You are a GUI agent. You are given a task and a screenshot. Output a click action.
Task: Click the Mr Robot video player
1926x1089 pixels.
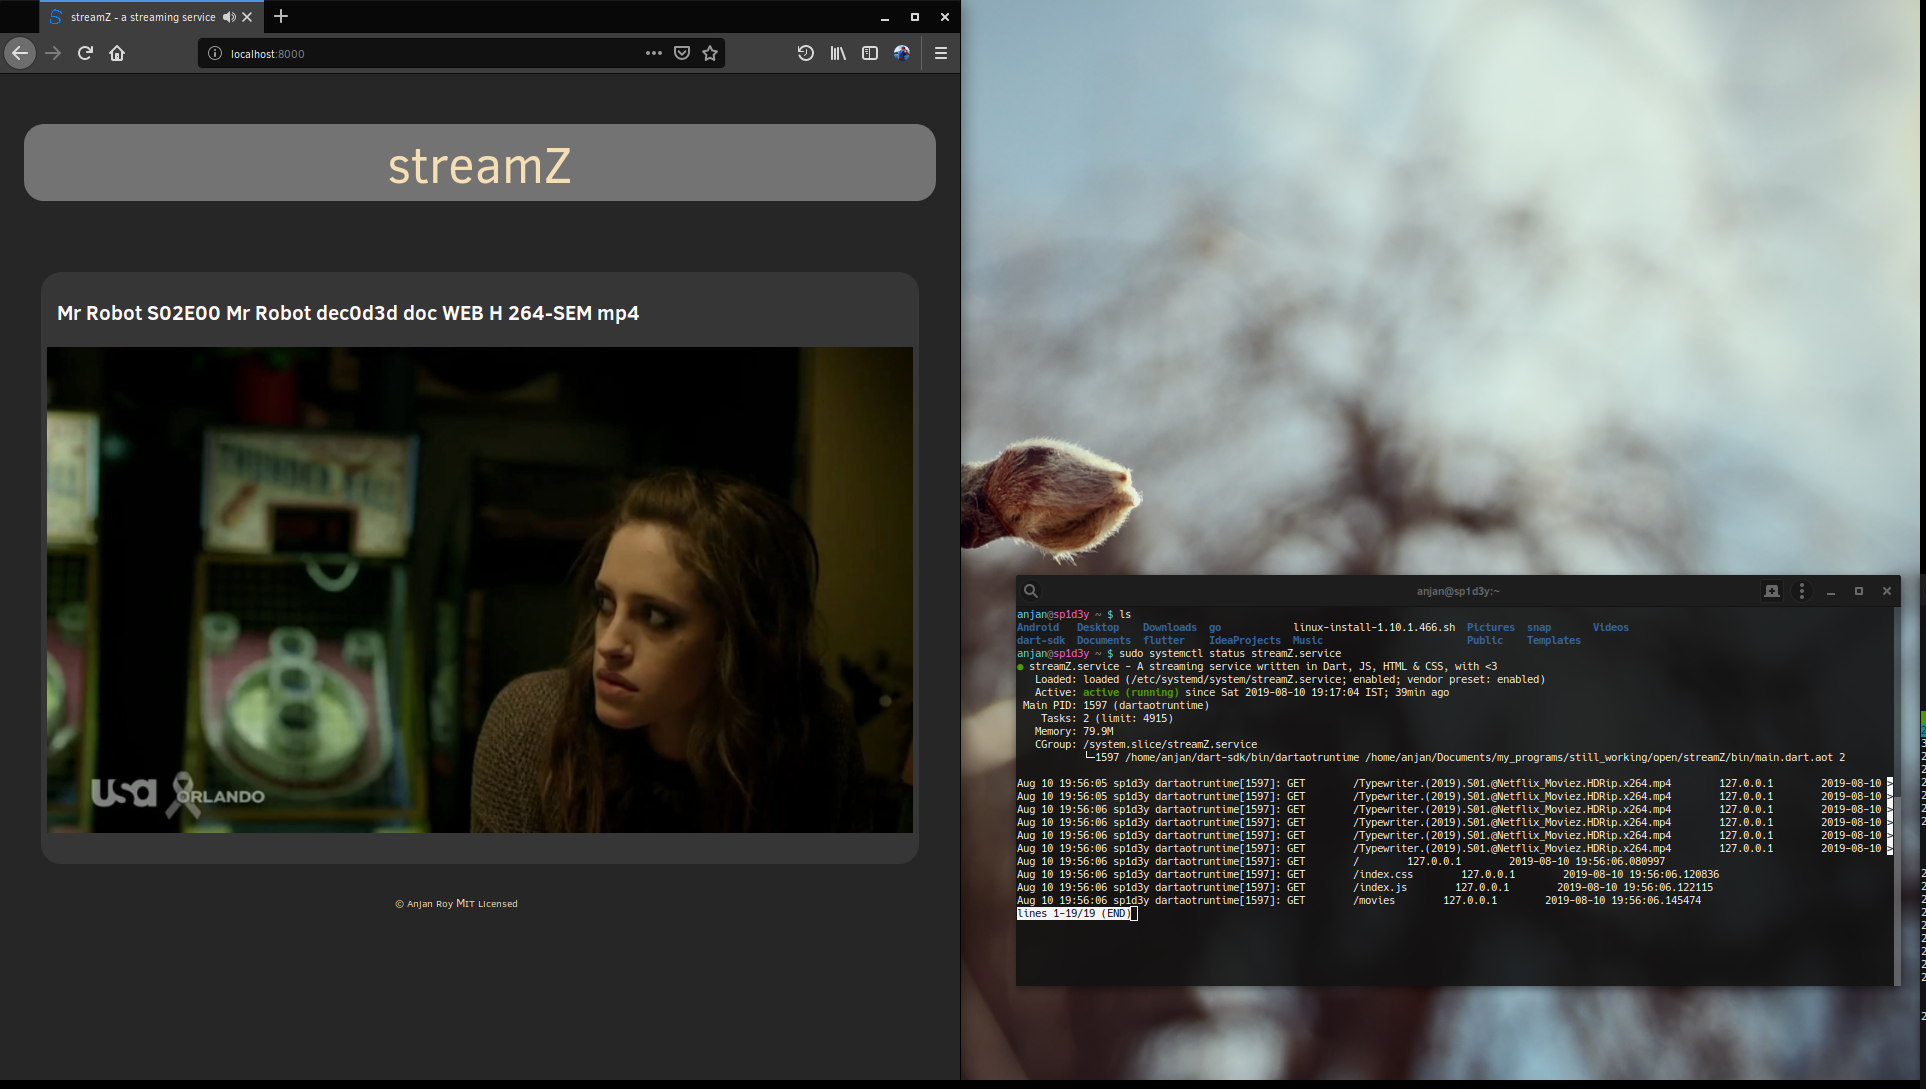pos(480,590)
